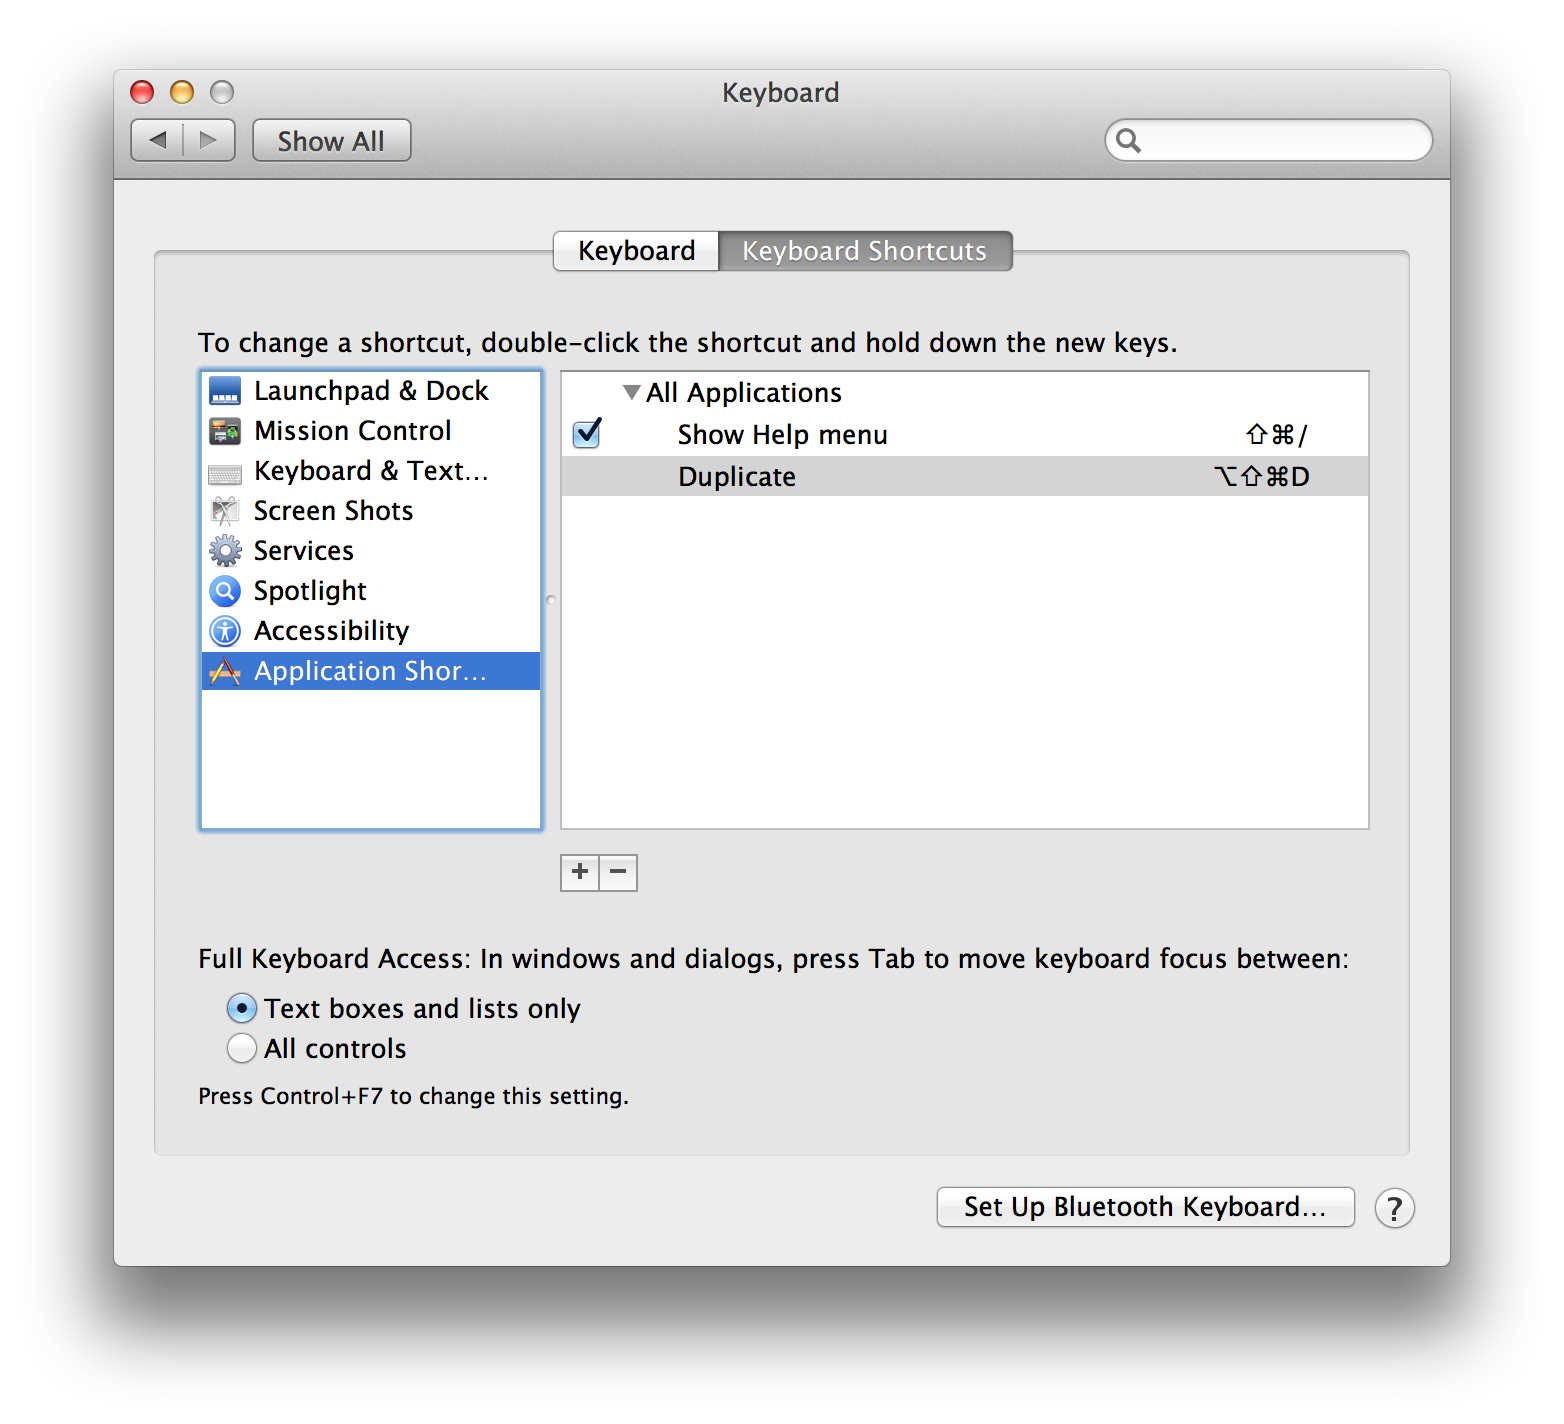Uncheck the Show Help menu checkbox
This screenshot has width=1564, height=1424.
(x=587, y=434)
